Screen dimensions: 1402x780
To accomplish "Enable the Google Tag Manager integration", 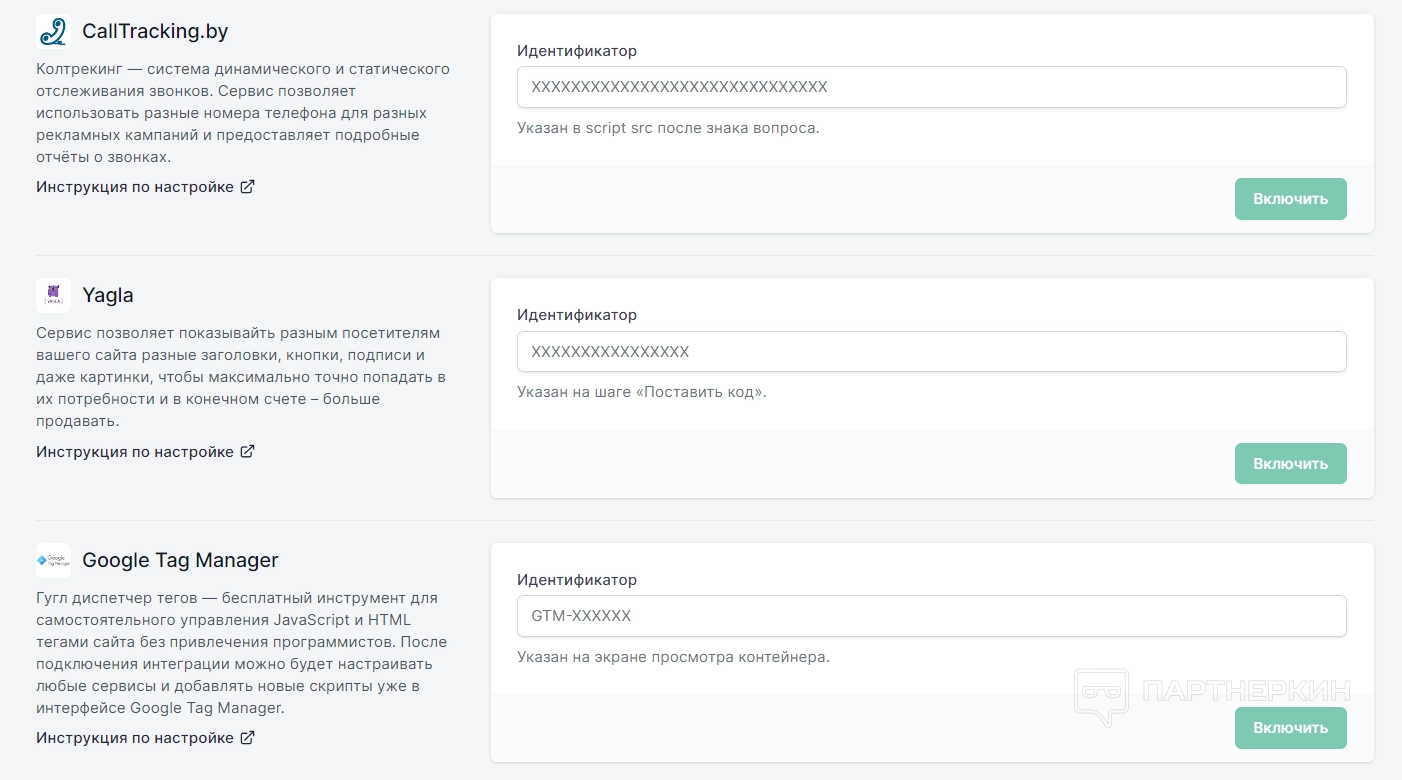I will pyautogui.click(x=1290, y=728).
